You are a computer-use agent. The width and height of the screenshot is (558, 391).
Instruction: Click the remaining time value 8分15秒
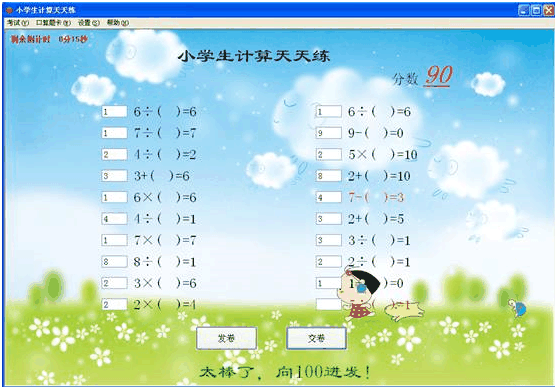pyautogui.click(x=73, y=39)
